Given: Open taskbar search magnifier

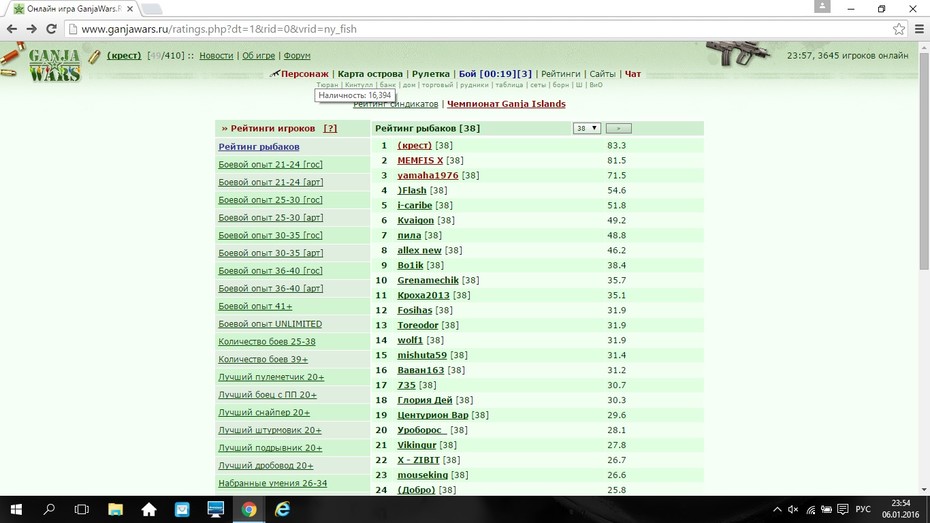Looking at the screenshot, I should (49, 509).
